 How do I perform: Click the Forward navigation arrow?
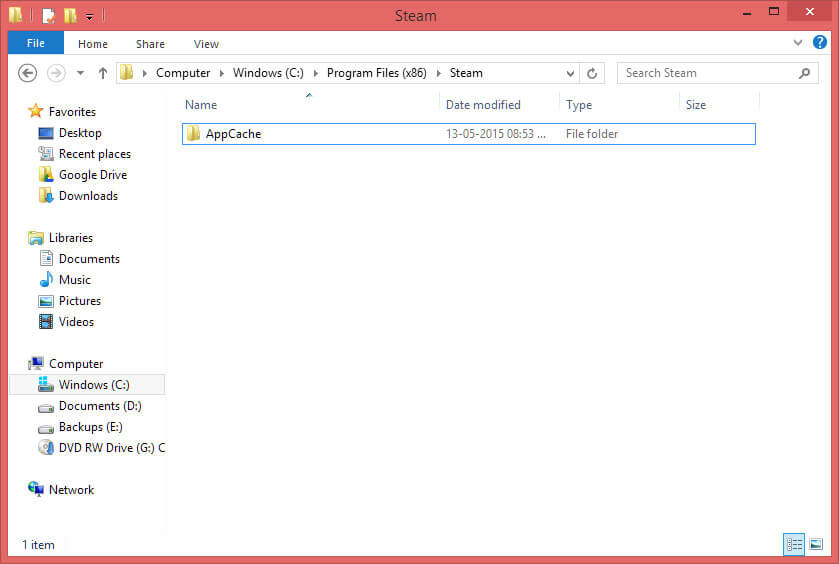(x=56, y=73)
